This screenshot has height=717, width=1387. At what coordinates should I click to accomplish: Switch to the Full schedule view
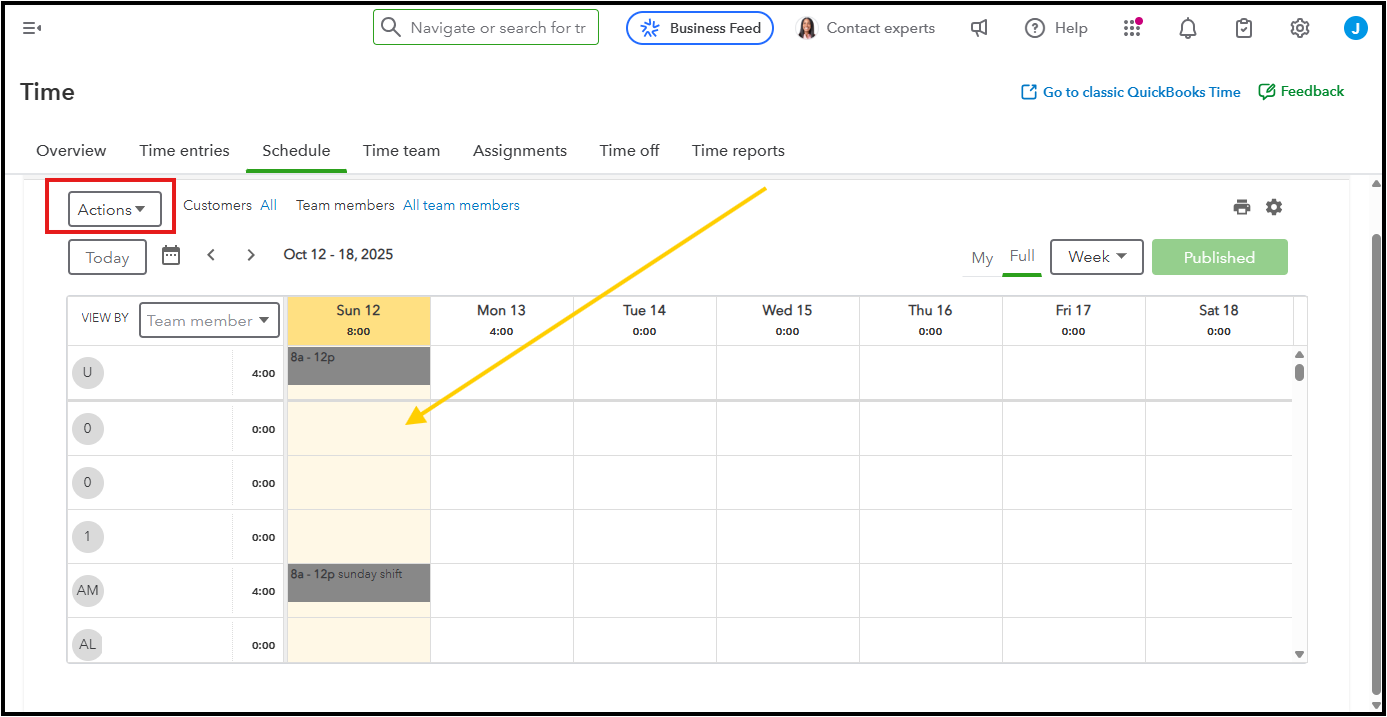click(1022, 256)
